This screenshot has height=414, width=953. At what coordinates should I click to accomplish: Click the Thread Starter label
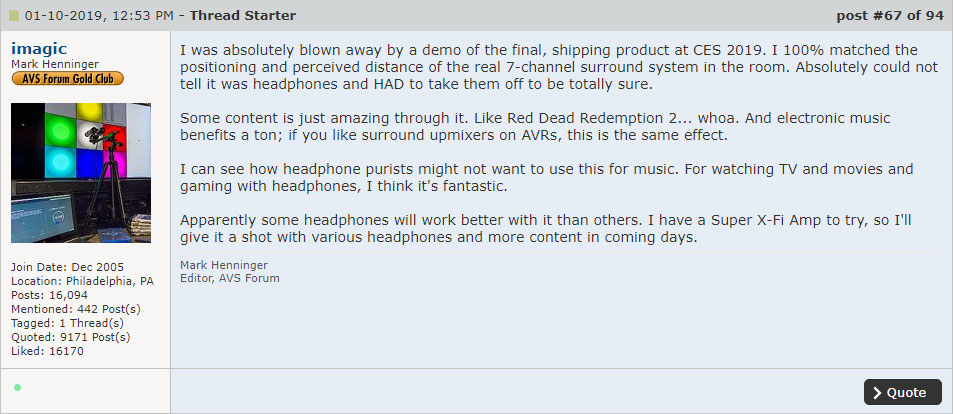(x=243, y=16)
